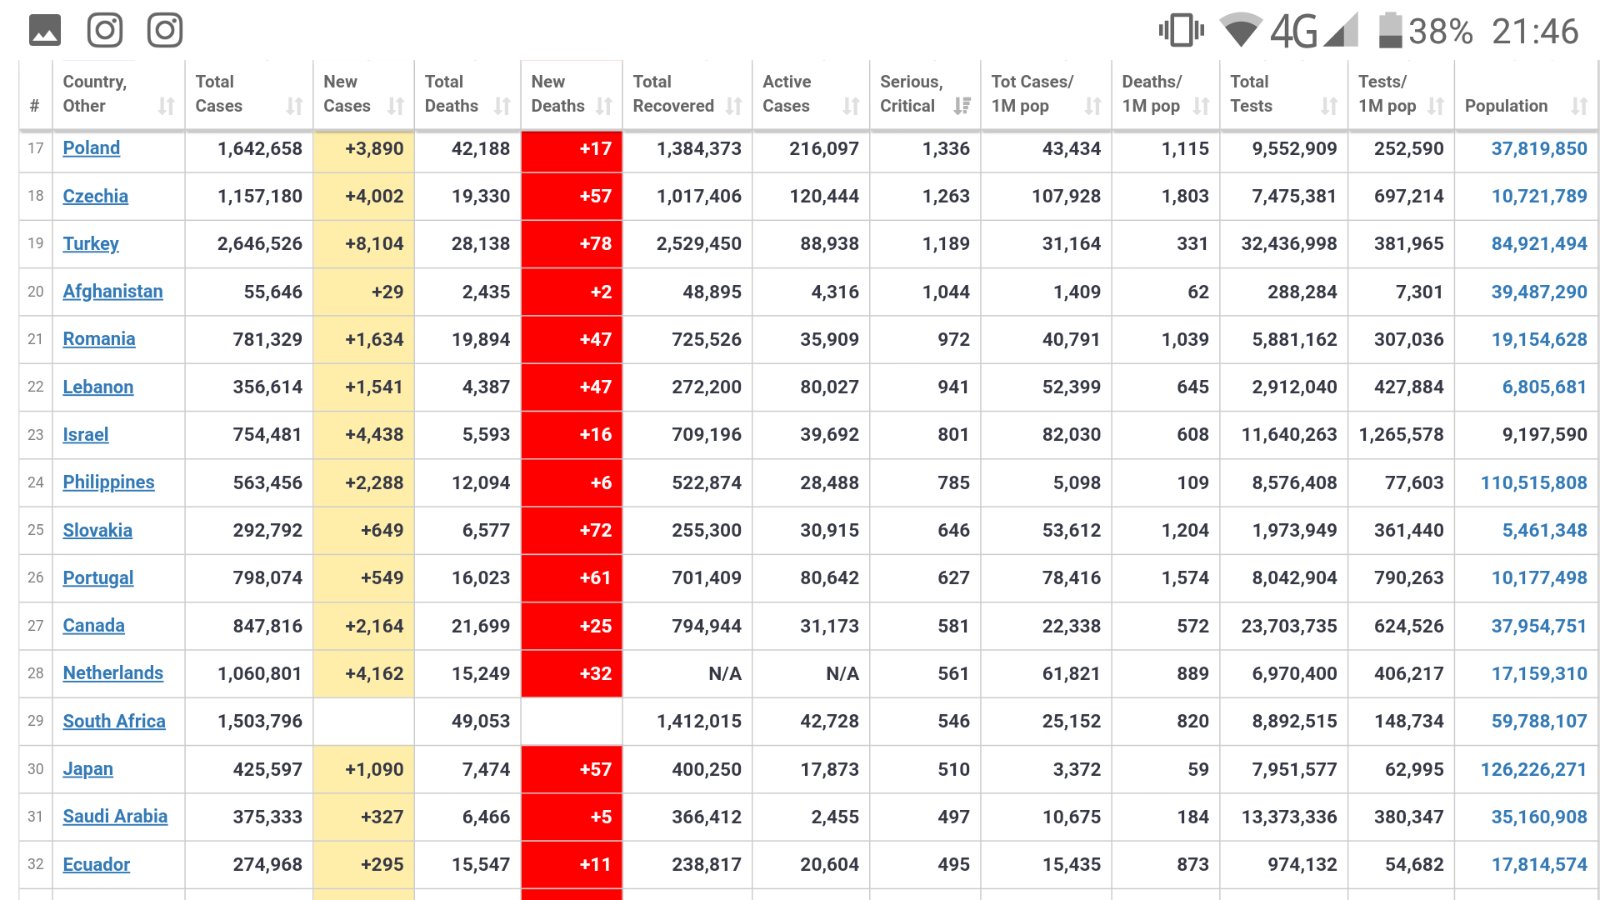1600x900 pixels.
Task: Click Turkey's red New Deaths cell
Action: tap(572, 244)
